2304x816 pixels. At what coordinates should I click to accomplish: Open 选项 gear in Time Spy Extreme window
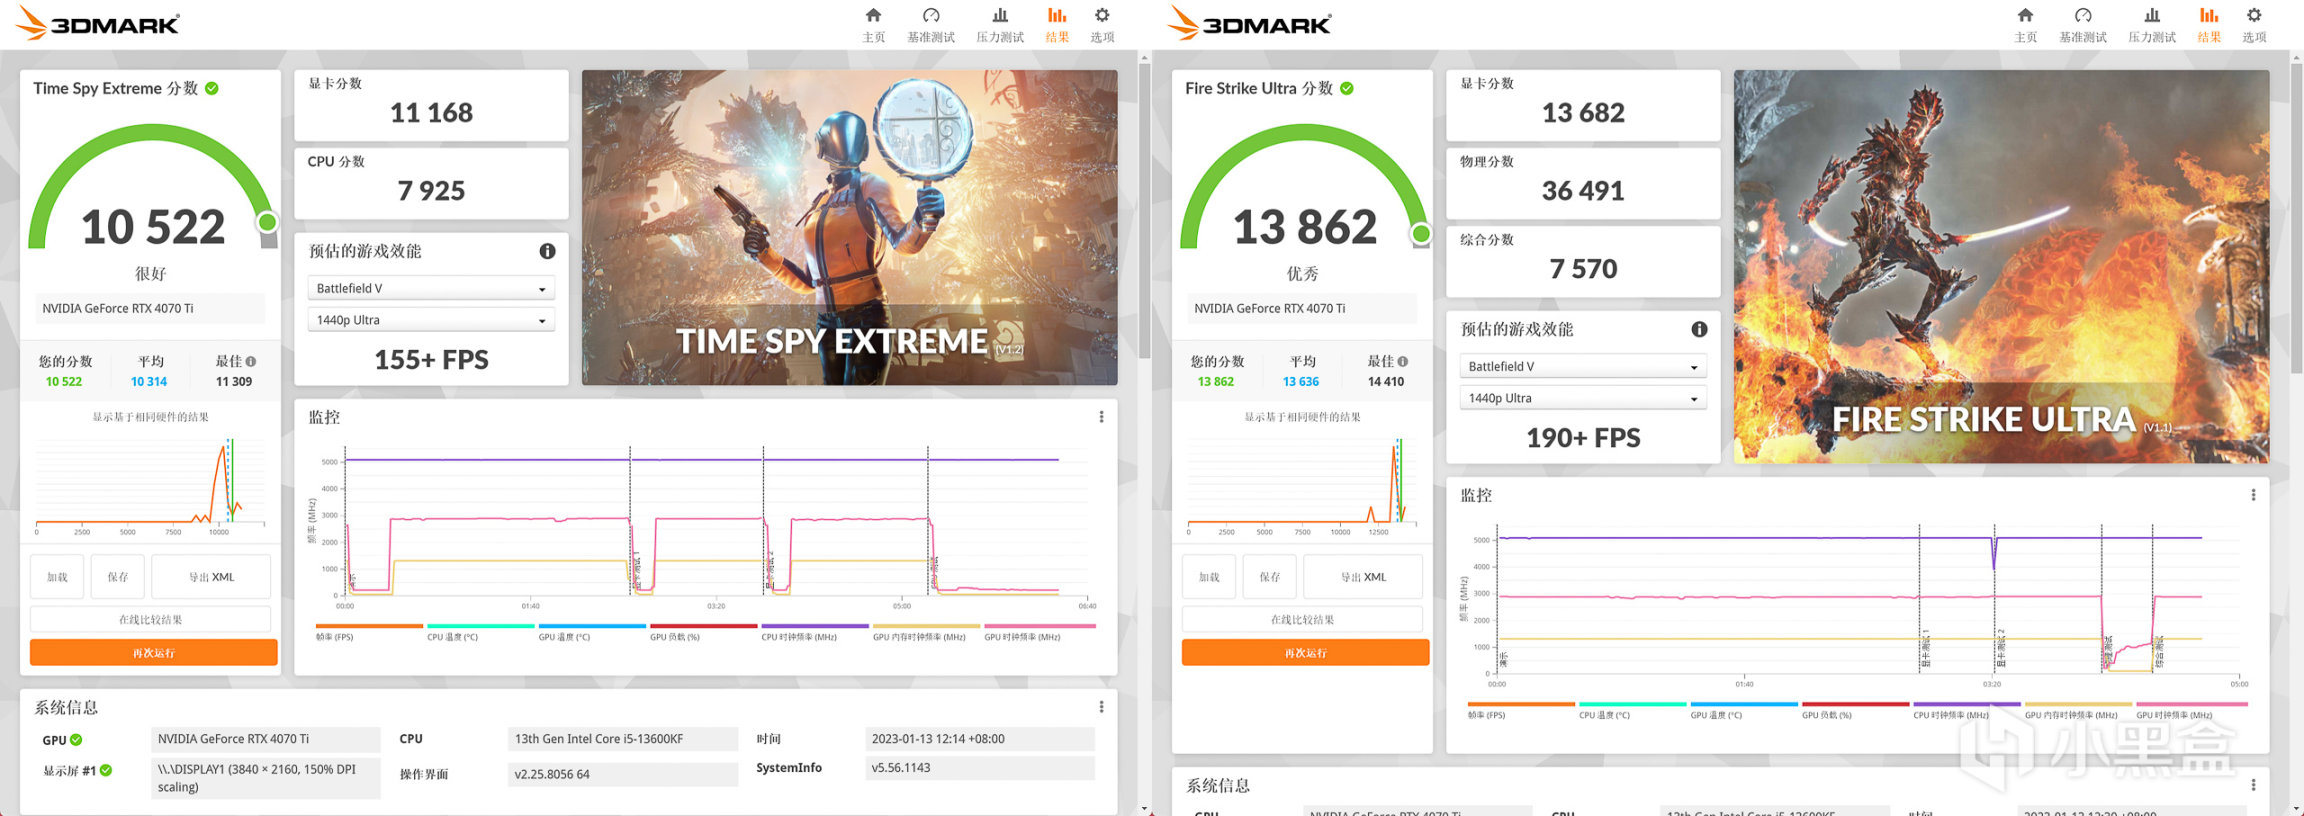pyautogui.click(x=1102, y=24)
